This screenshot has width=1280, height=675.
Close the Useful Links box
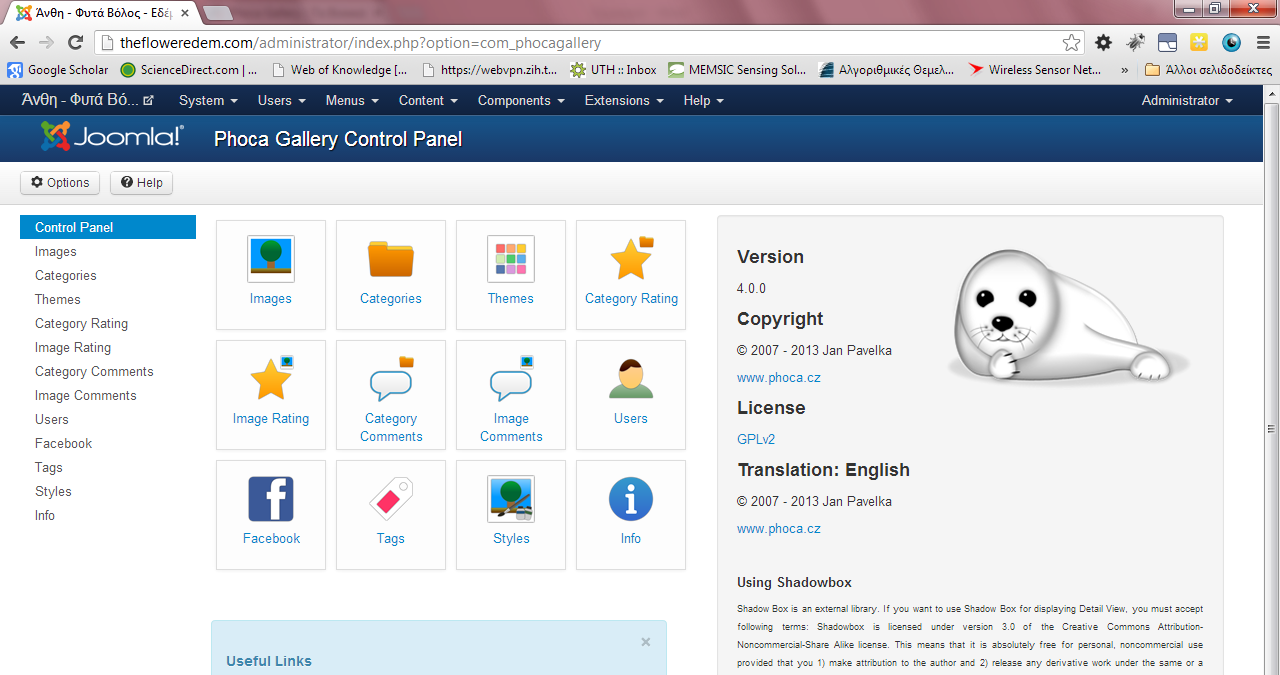pos(646,642)
